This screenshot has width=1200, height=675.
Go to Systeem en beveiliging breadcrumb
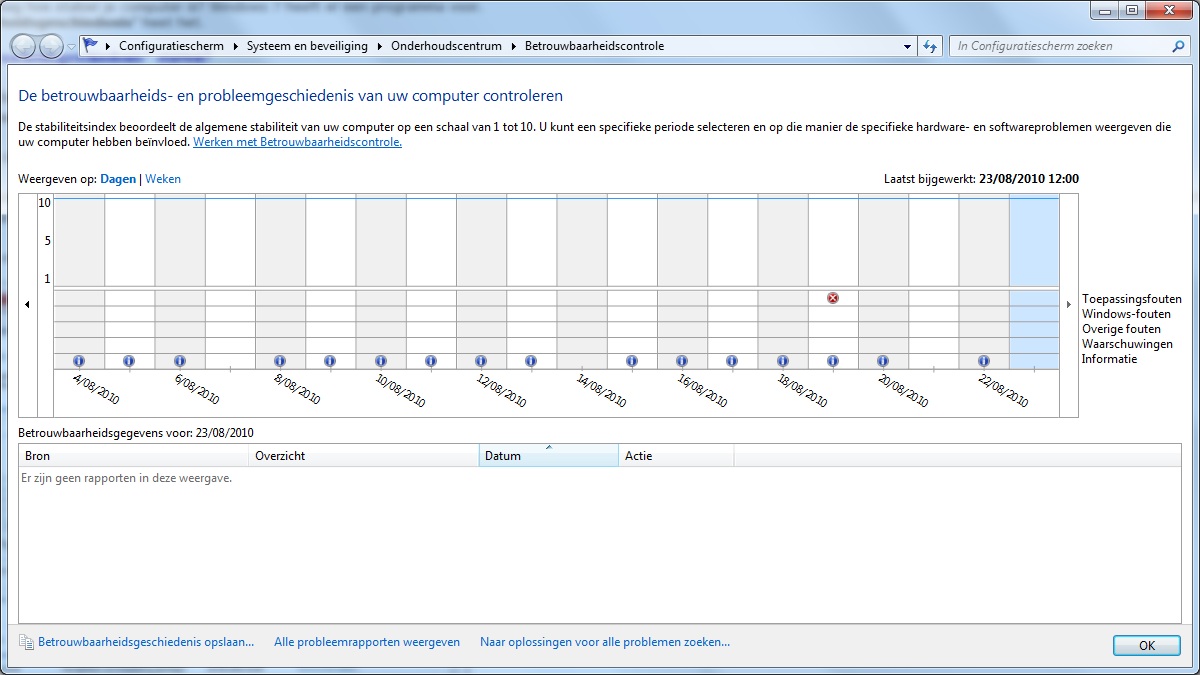point(307,46)
